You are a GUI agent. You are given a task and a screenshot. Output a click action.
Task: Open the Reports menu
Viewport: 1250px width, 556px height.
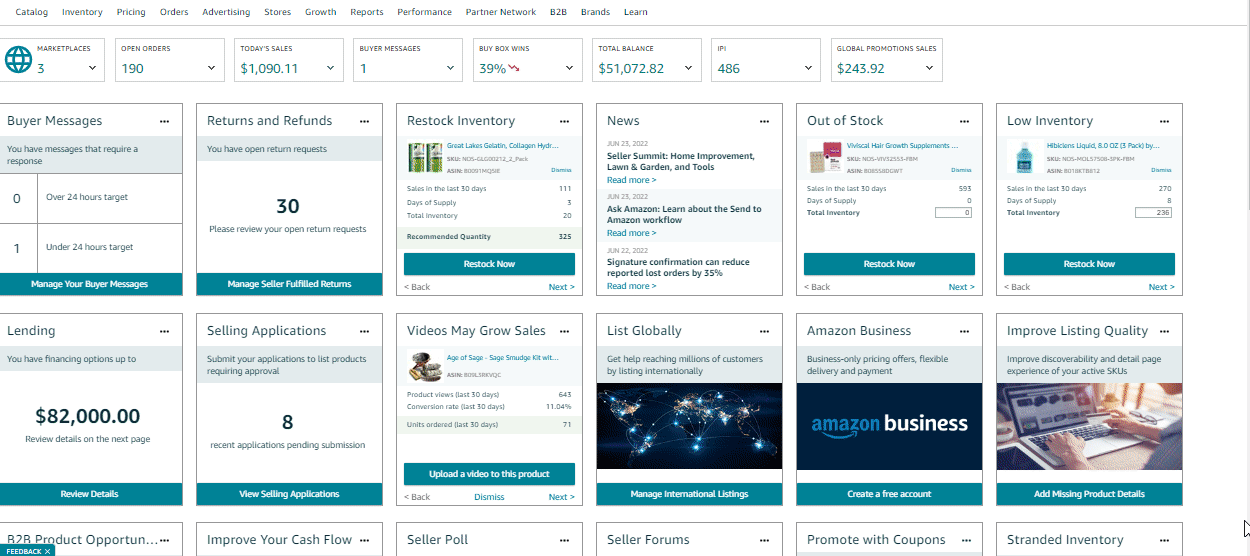[x=367, y=12]
